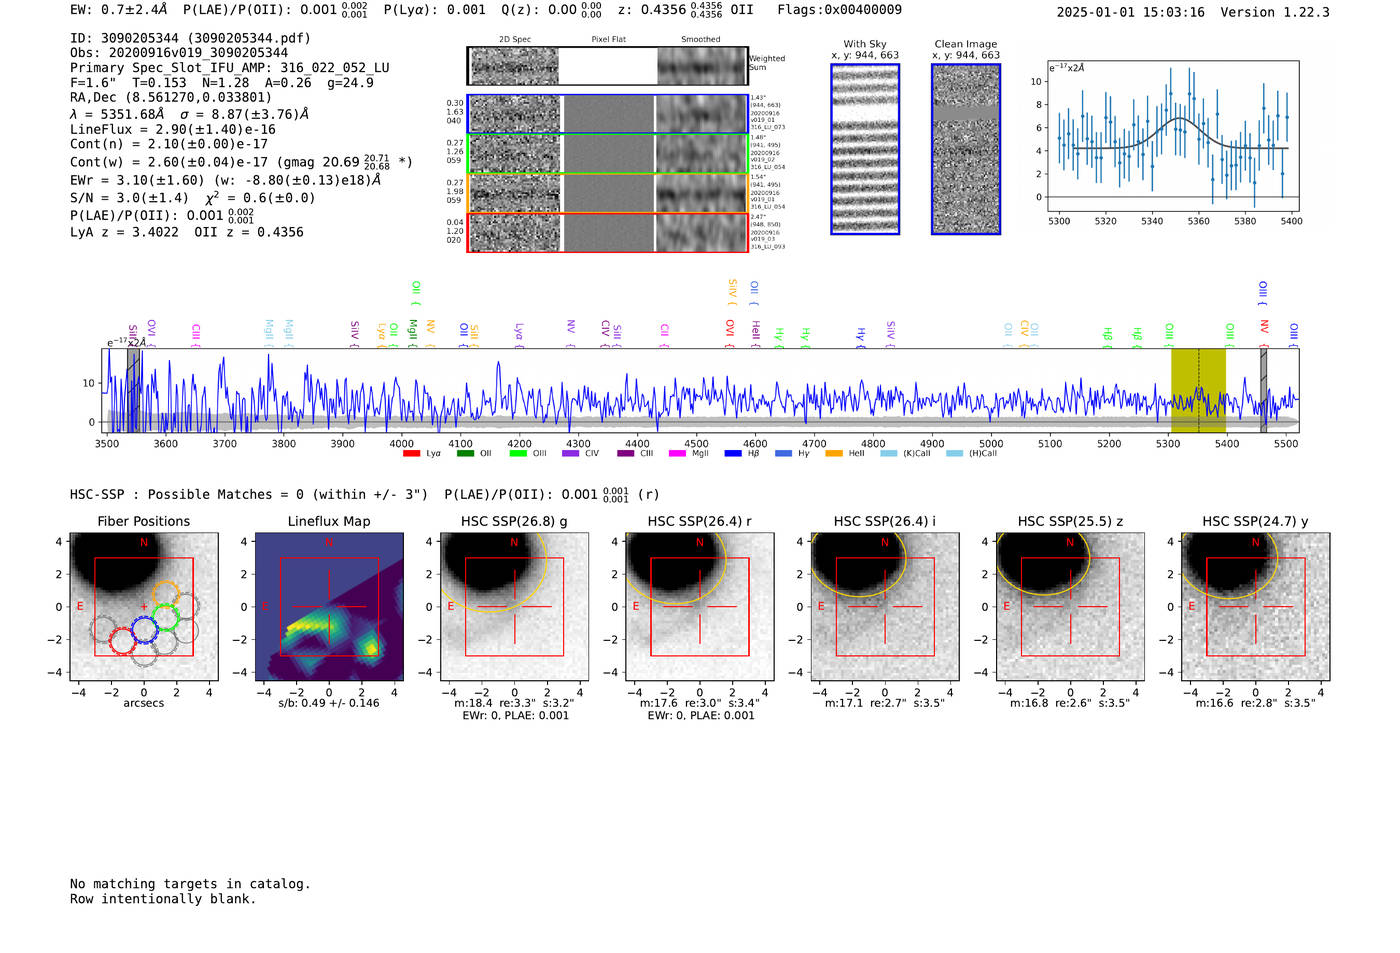
Task: Select the magenta MgII legend marker
Action: click(677, 454)
